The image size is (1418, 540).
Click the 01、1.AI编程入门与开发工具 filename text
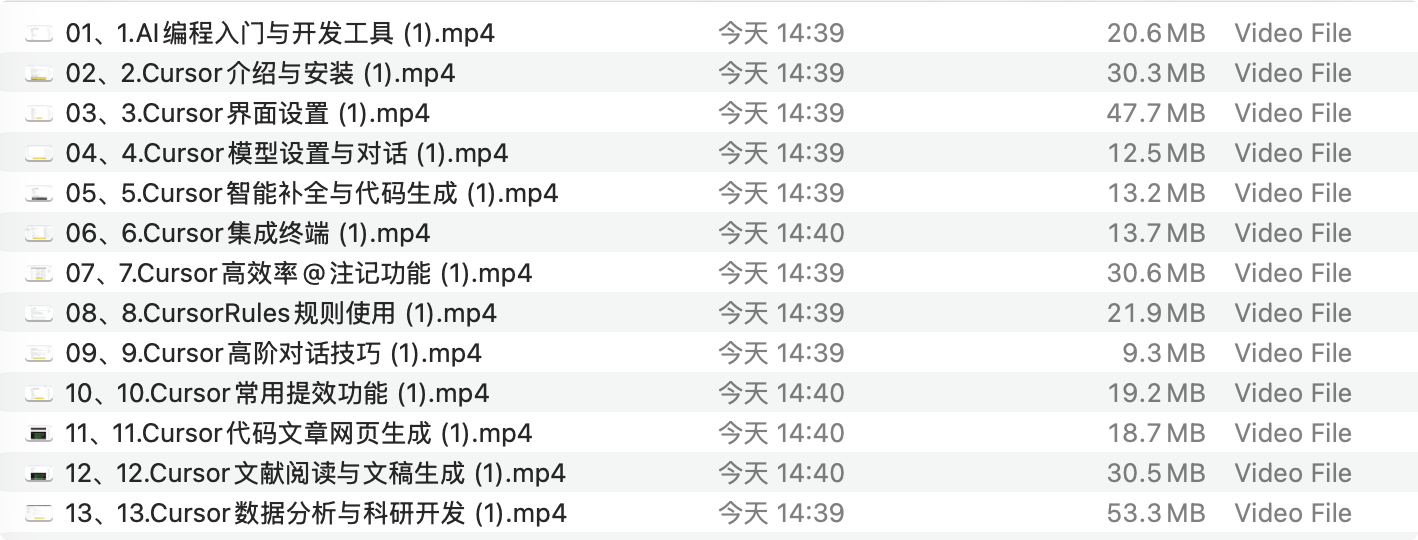pos(280,34)
